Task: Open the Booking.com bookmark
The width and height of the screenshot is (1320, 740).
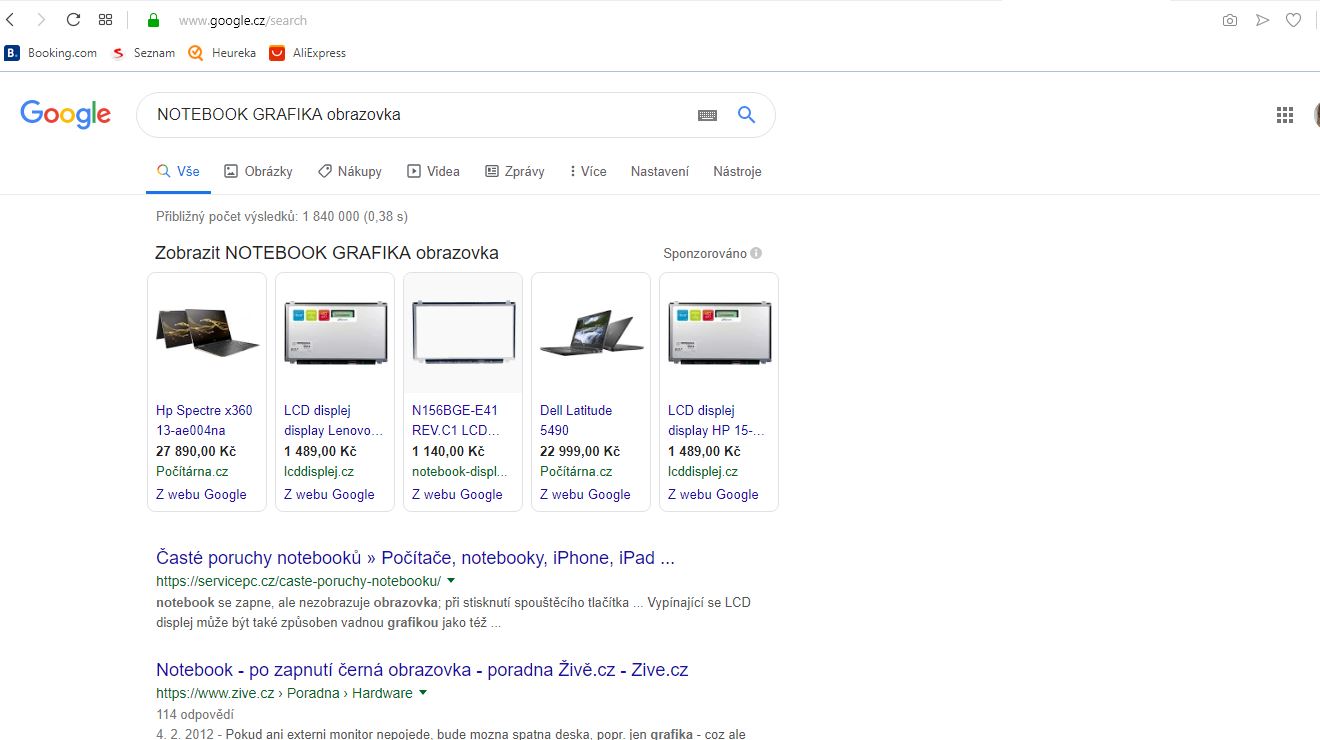Action: point(51,53)
